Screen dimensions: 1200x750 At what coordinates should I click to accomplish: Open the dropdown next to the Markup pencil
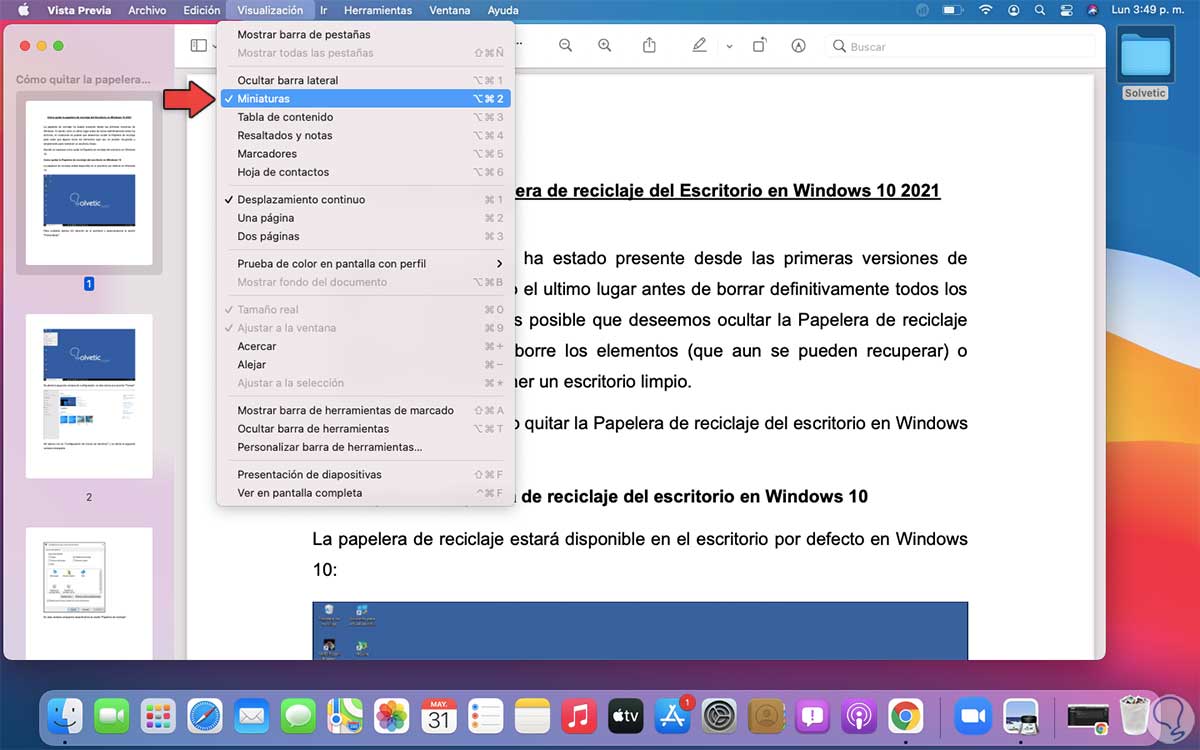click(x=729, y=45)
